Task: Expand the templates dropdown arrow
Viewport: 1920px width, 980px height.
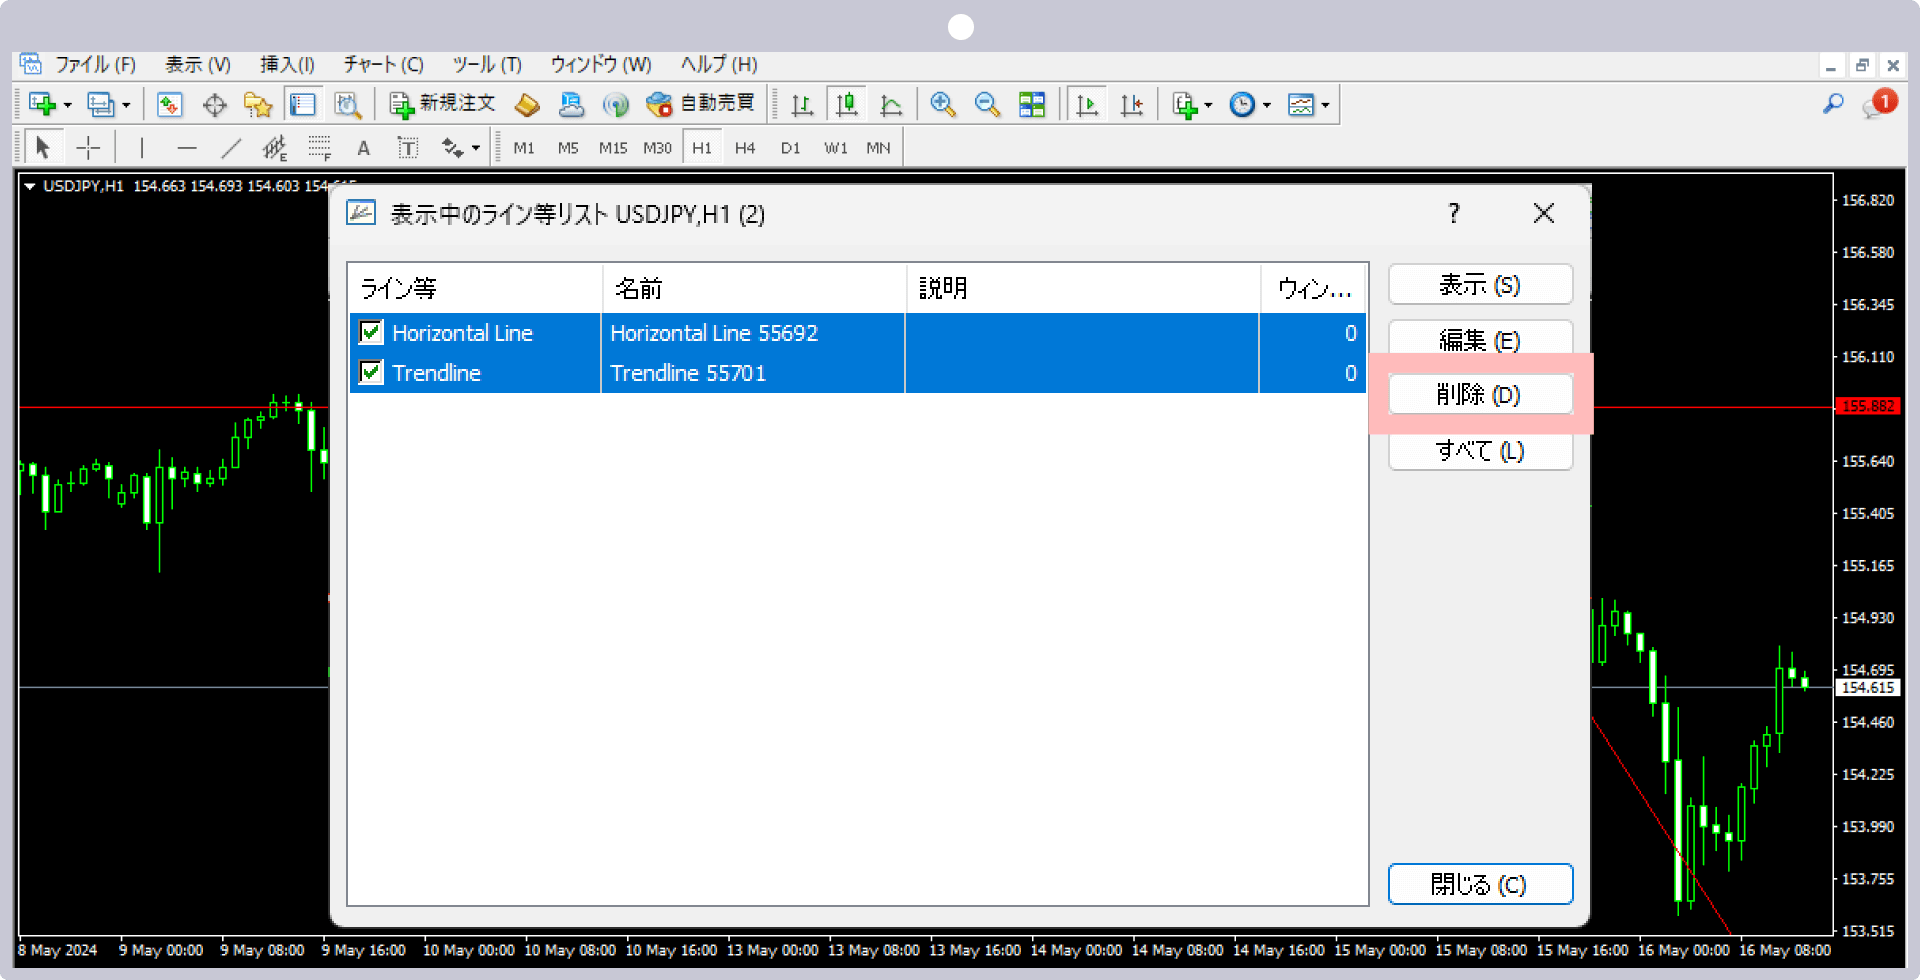Action: (1325, 105)
